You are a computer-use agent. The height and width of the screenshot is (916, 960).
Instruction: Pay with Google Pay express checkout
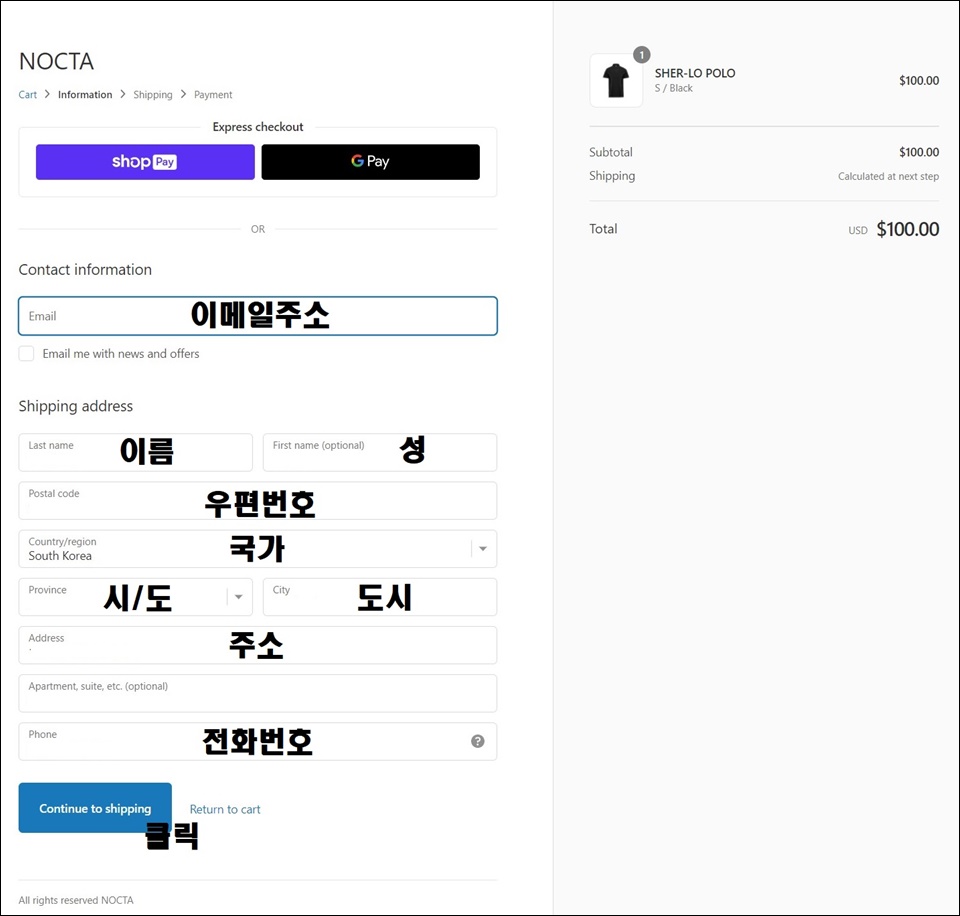pos(370,162)
